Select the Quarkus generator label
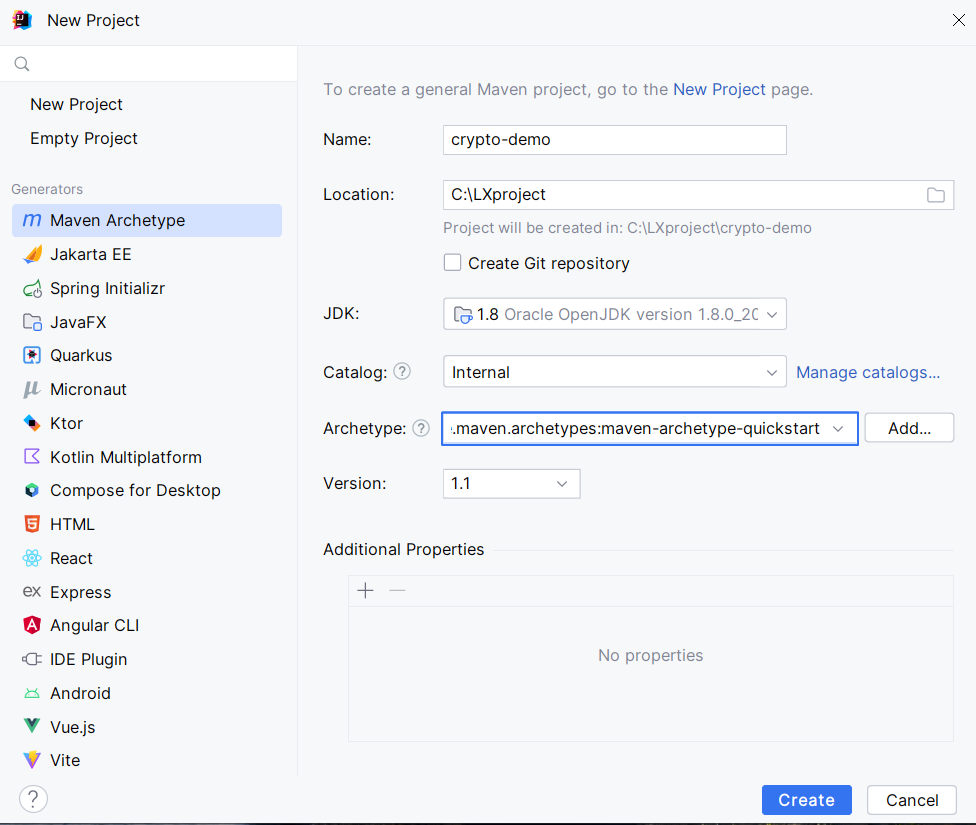Screen dimensions: 976x825 tap(81, 356)
